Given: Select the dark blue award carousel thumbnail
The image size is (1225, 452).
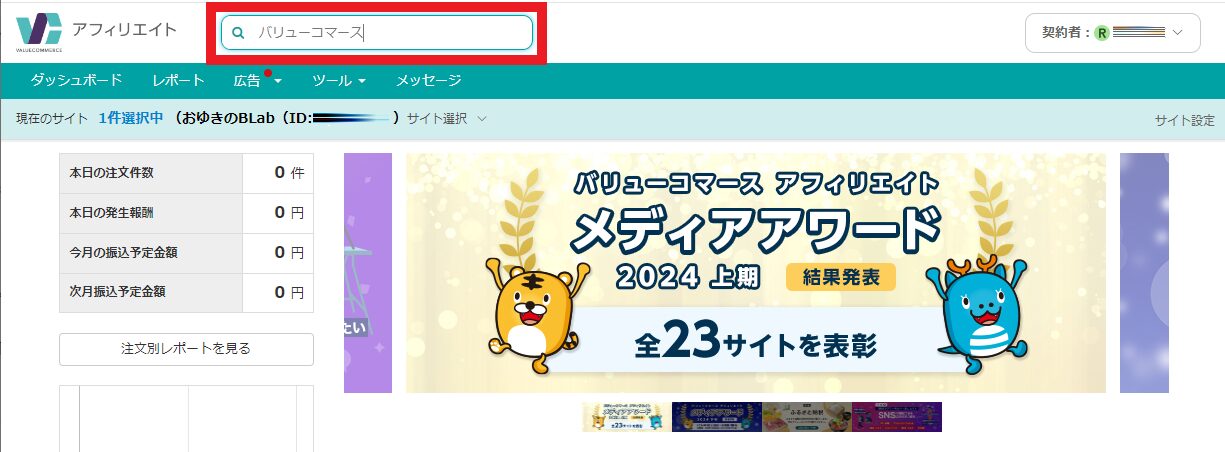Looking at the screenshot, I should pyautogui.click(x=717, y=417).
